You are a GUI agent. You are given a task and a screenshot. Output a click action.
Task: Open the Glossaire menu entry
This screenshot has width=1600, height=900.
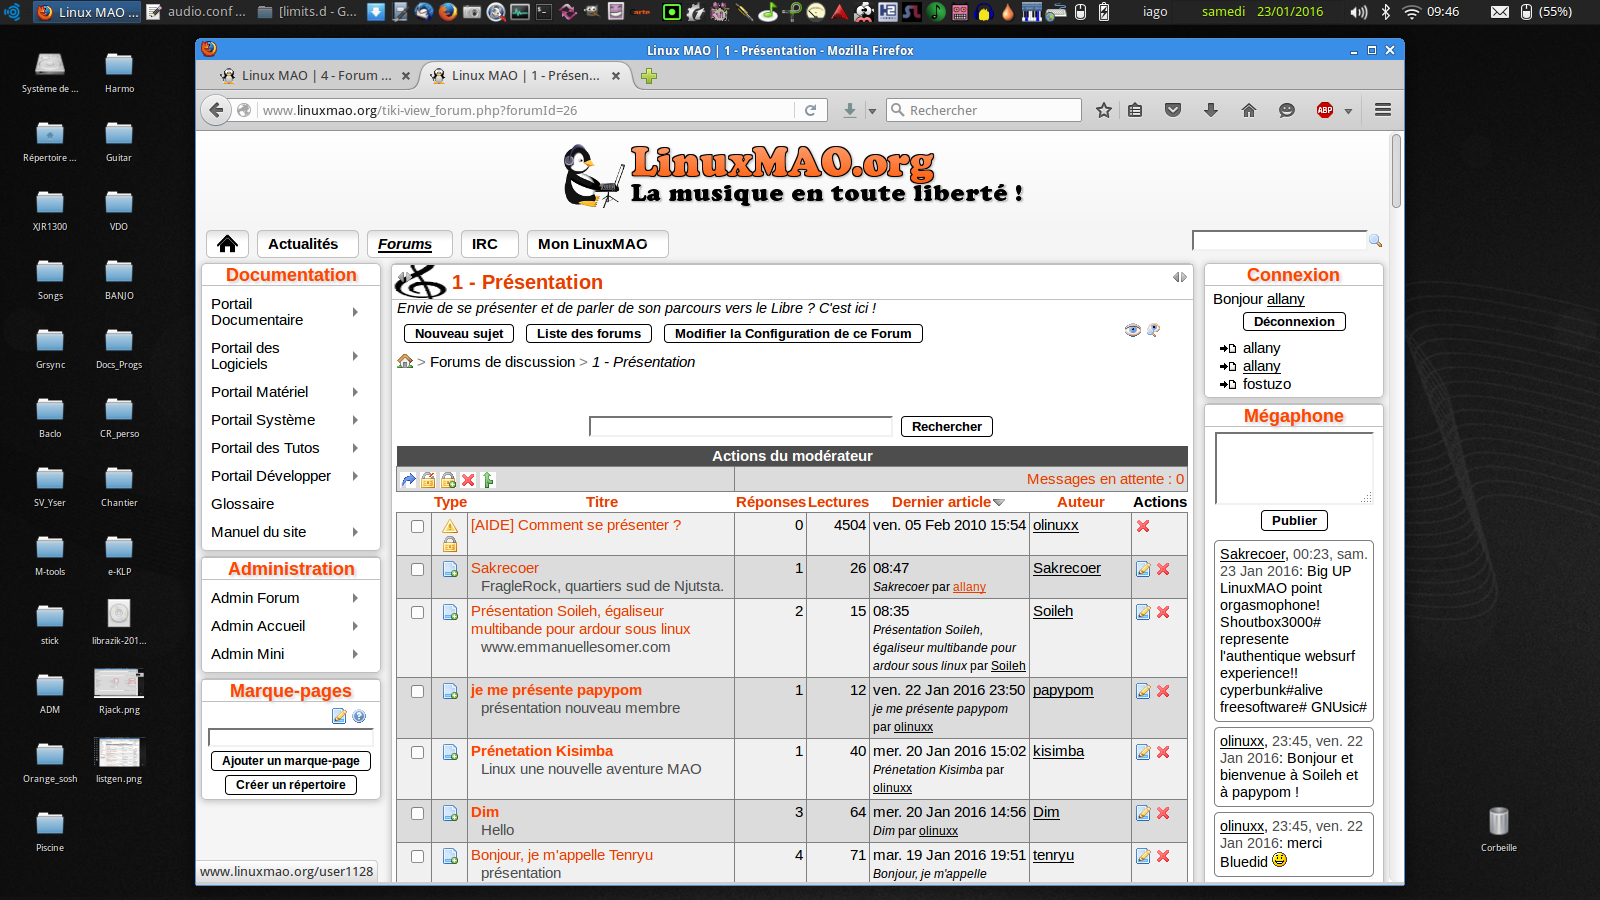click(243, 504)
